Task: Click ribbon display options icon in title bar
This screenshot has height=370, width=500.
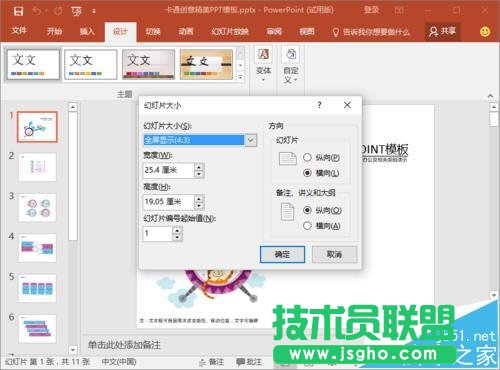Action: click(x=399, y=10)
